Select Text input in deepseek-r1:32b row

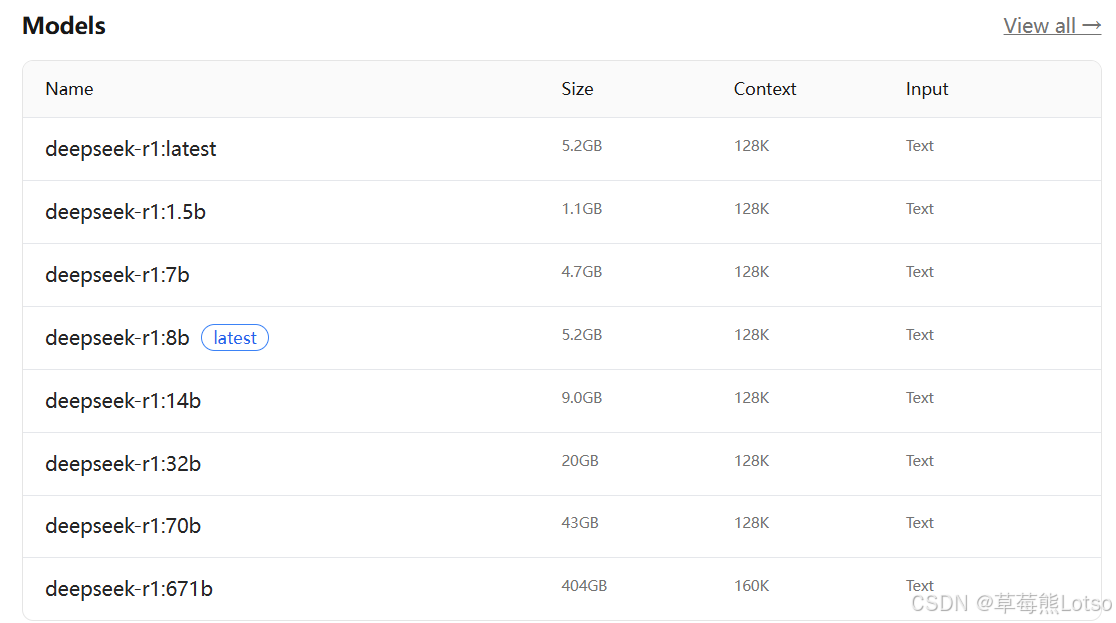coord(920,461)
